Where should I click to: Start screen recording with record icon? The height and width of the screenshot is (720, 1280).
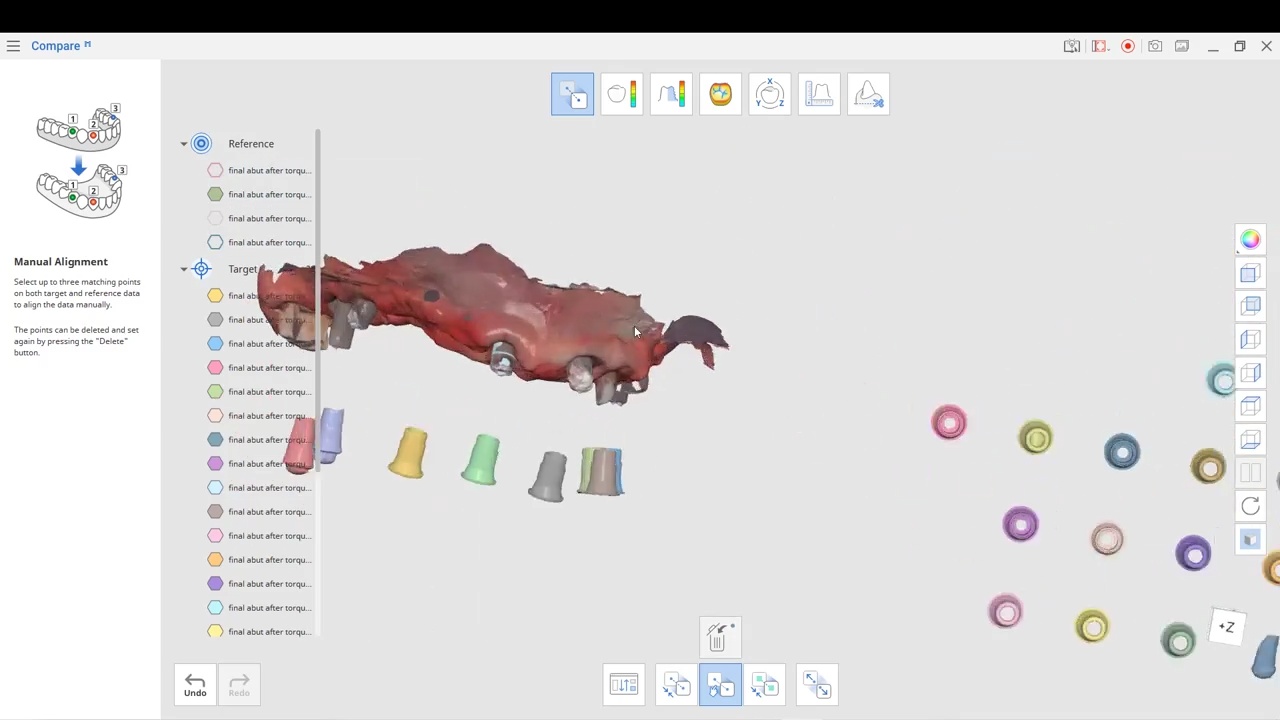click(x=1127, y=46)
